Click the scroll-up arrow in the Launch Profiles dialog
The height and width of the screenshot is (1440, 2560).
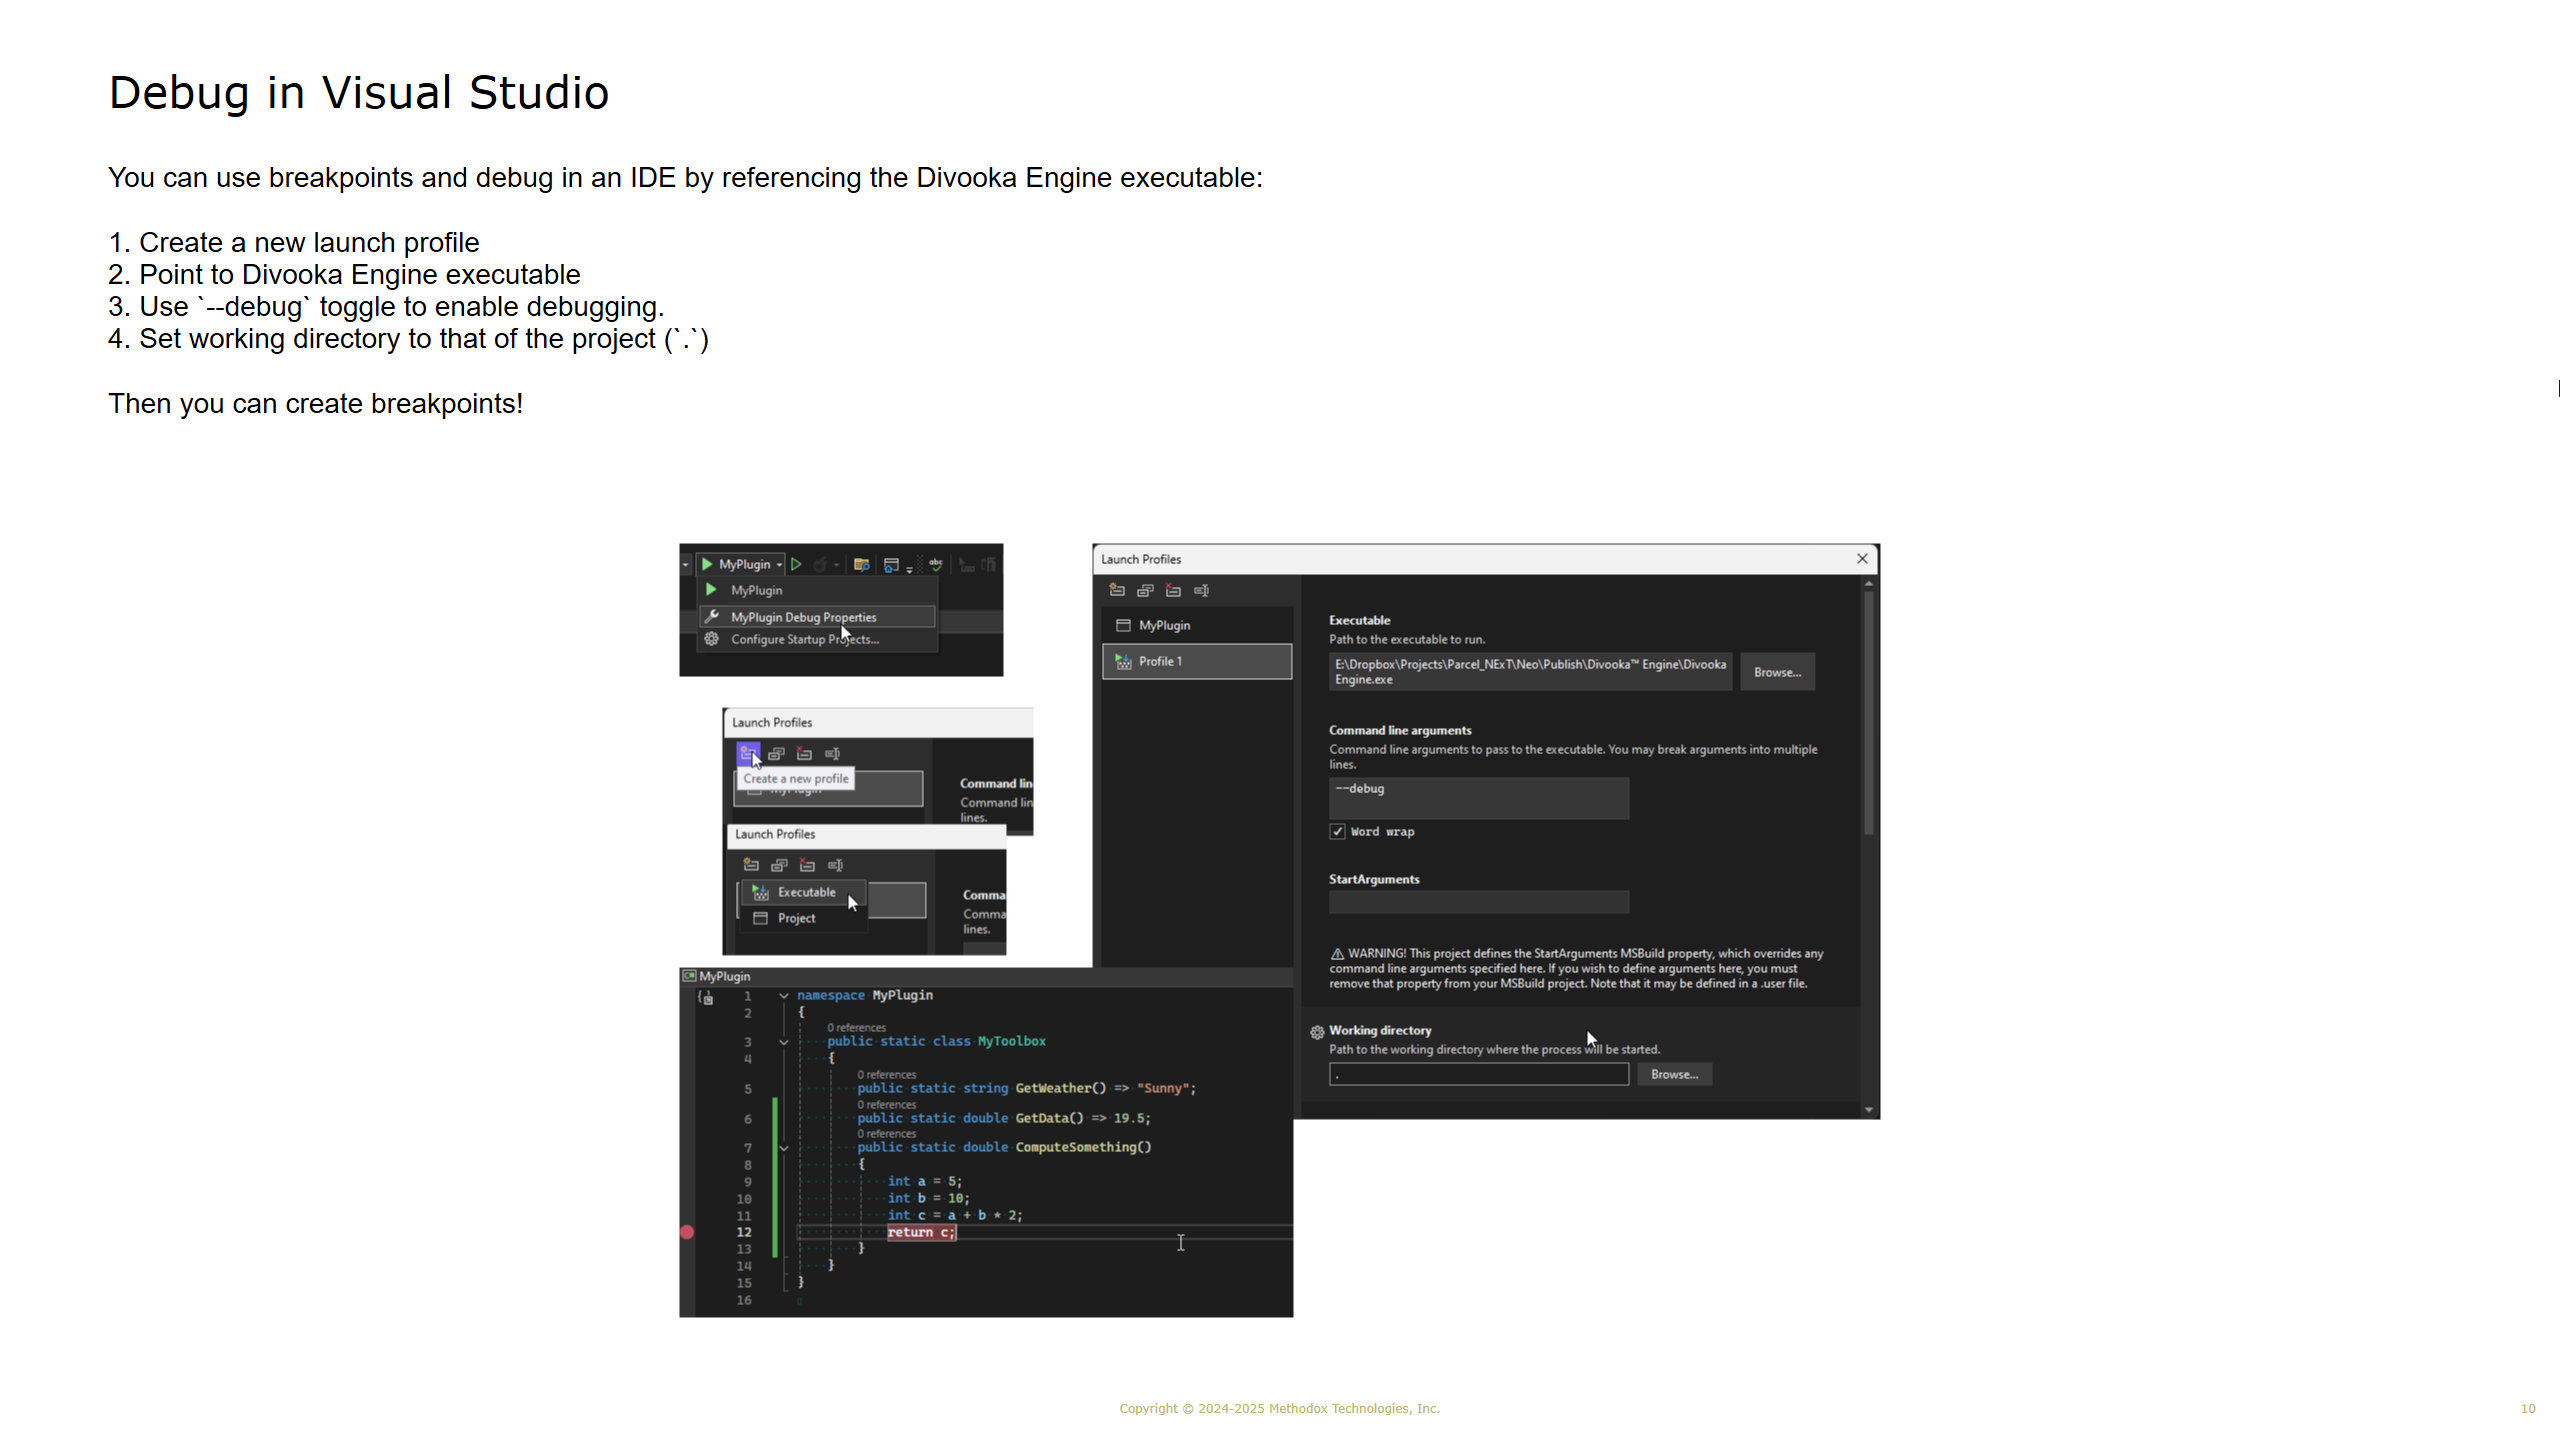(1868, 583)
